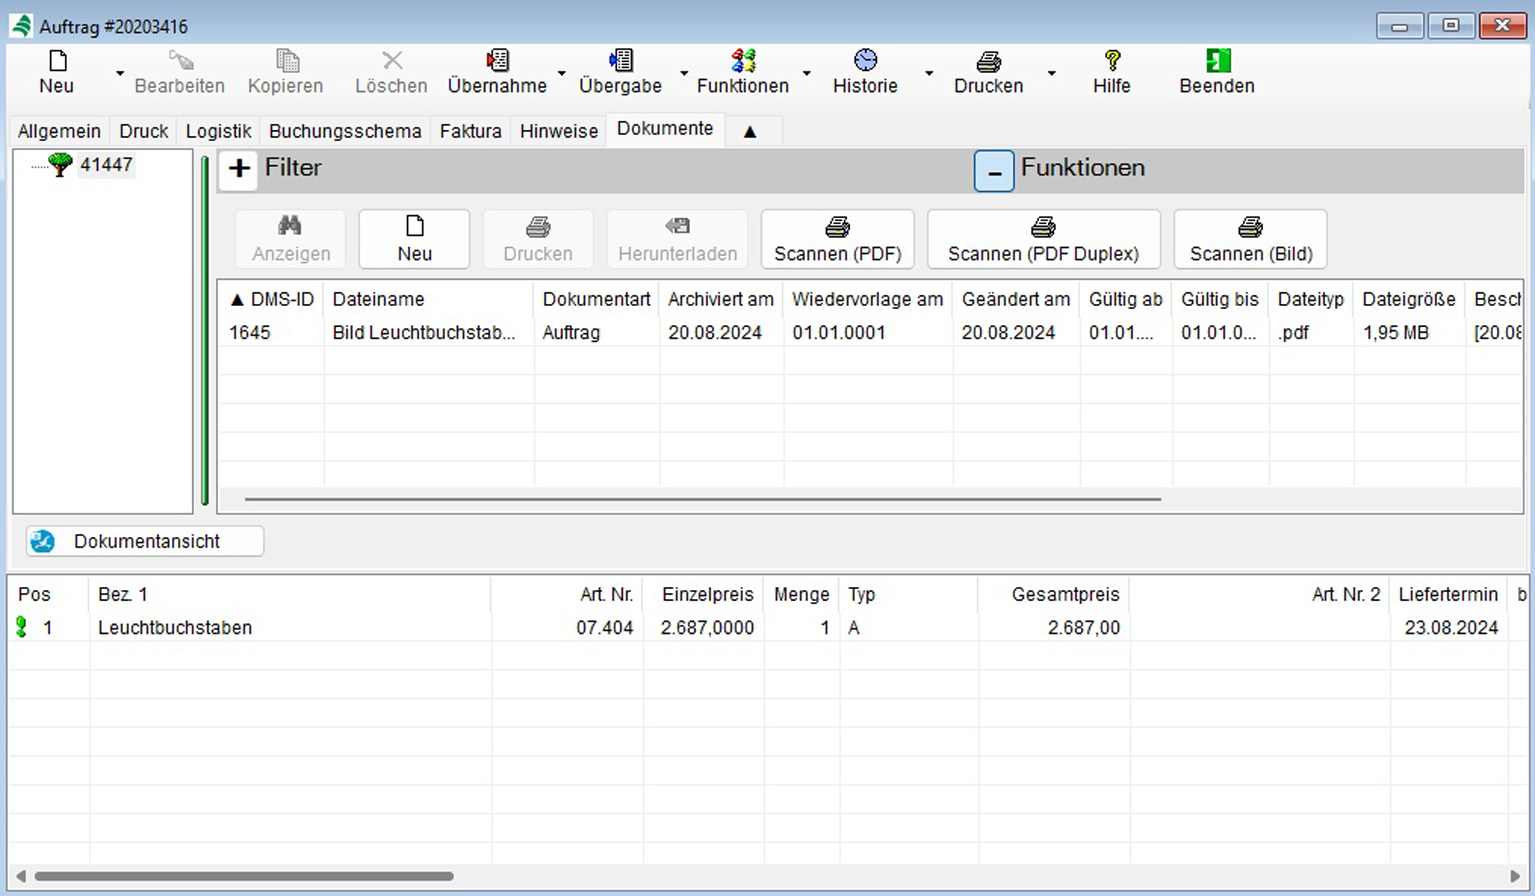Sort documents by the DMS-ID column header
The height and width of the screenshot is (896, 1535).
point(272,299)
